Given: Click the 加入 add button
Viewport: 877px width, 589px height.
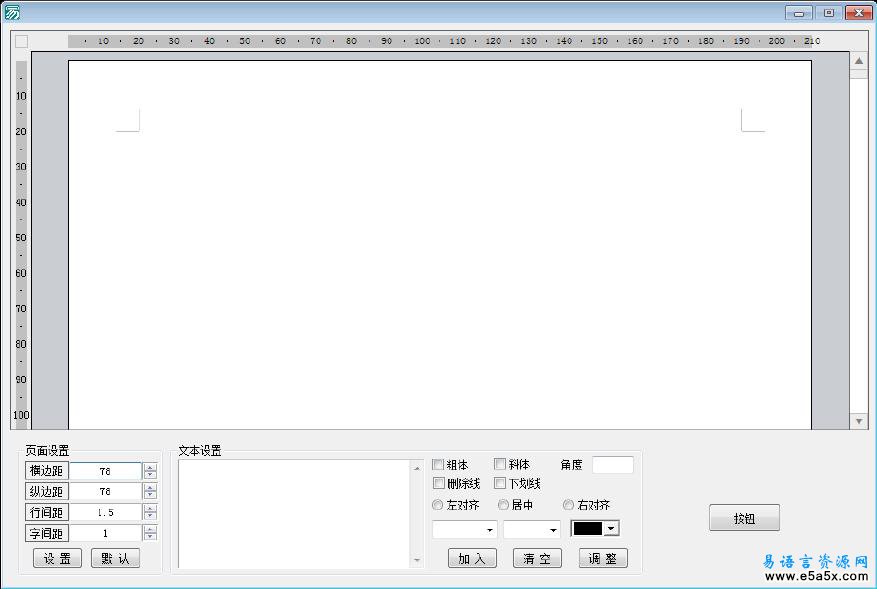Looking at the screenshot, I should 472,558.
